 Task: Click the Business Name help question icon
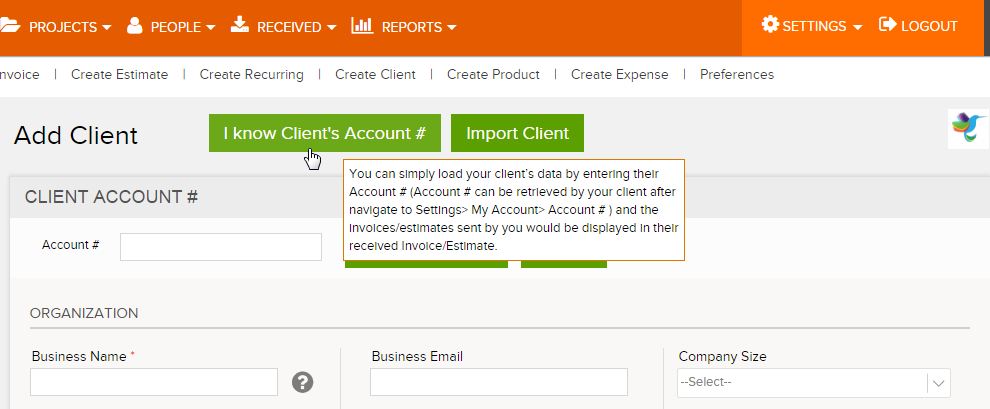pos(304,382)
